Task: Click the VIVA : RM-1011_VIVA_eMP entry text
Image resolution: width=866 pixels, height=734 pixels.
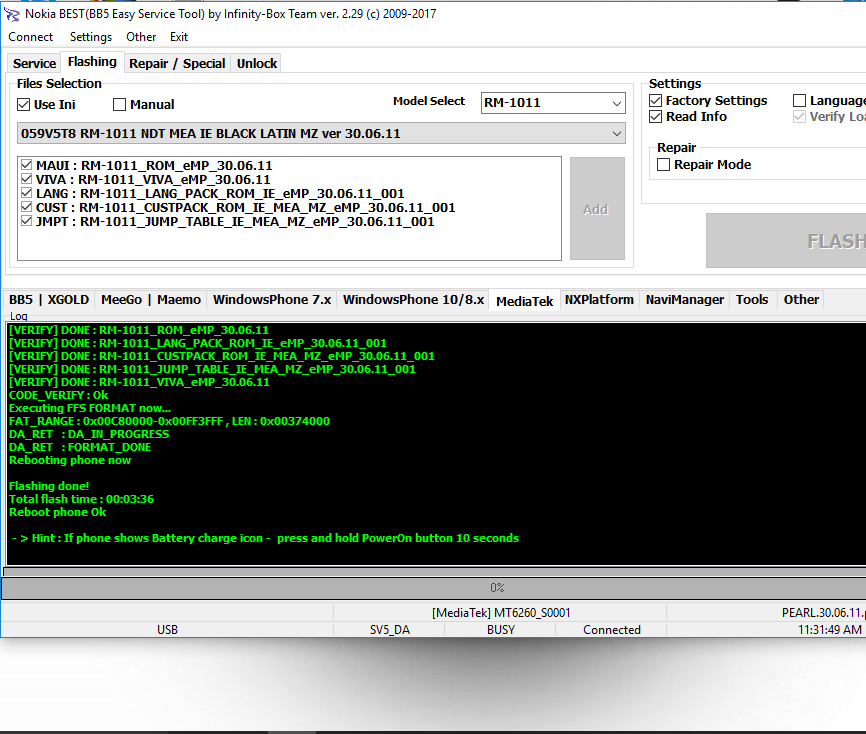Action: point(153,179)
